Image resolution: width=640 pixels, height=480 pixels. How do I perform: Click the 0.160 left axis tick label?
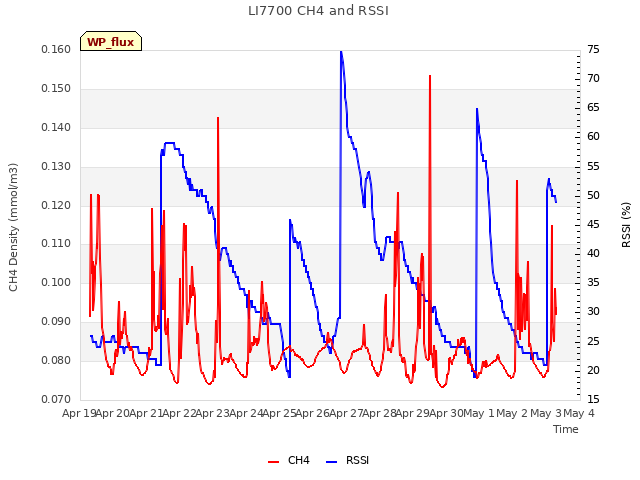pos(56,49)
